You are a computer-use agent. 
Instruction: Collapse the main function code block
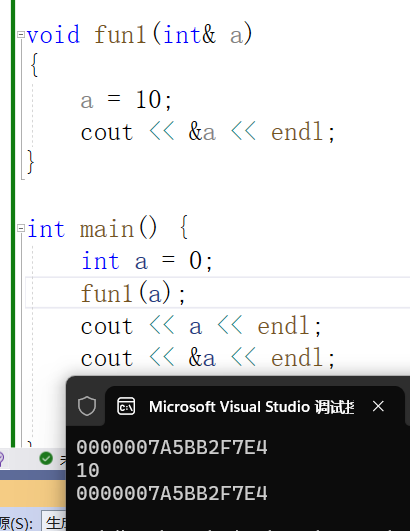[x=21, y=228]
